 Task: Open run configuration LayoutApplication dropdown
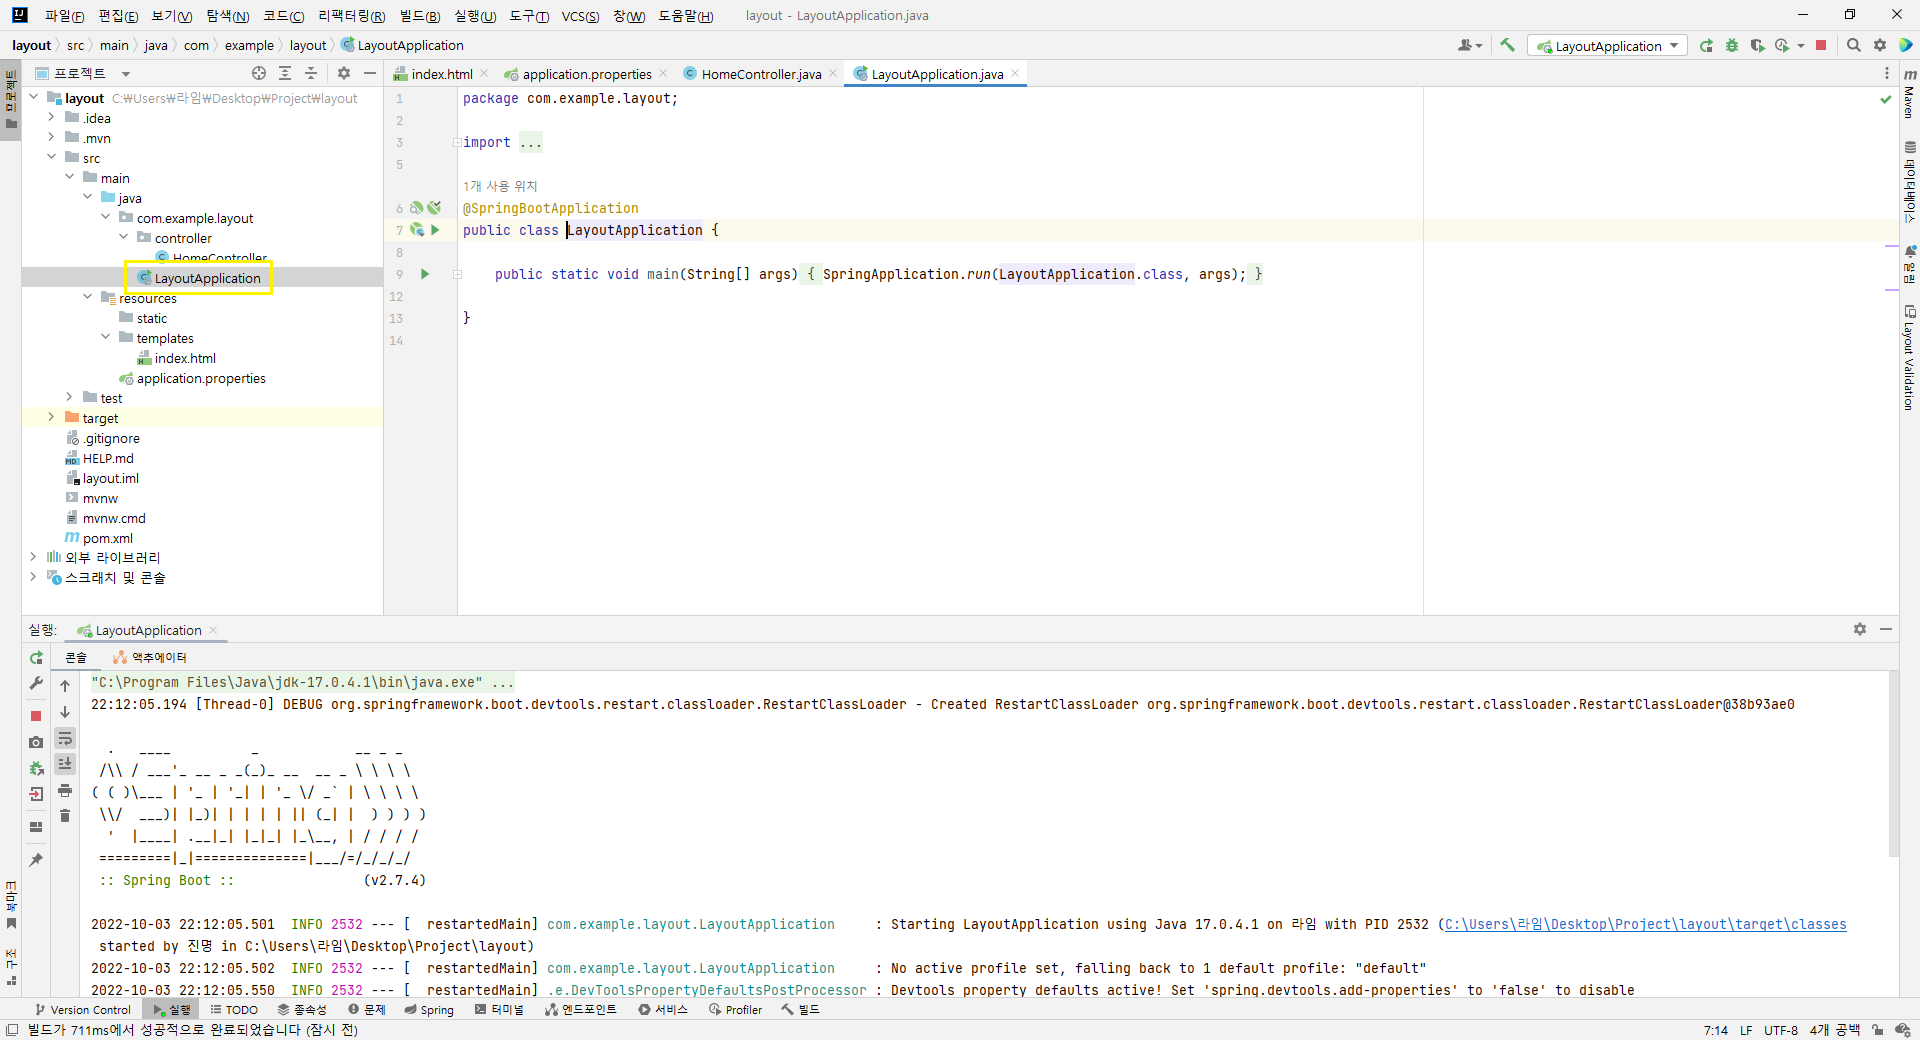[1607, 46]
